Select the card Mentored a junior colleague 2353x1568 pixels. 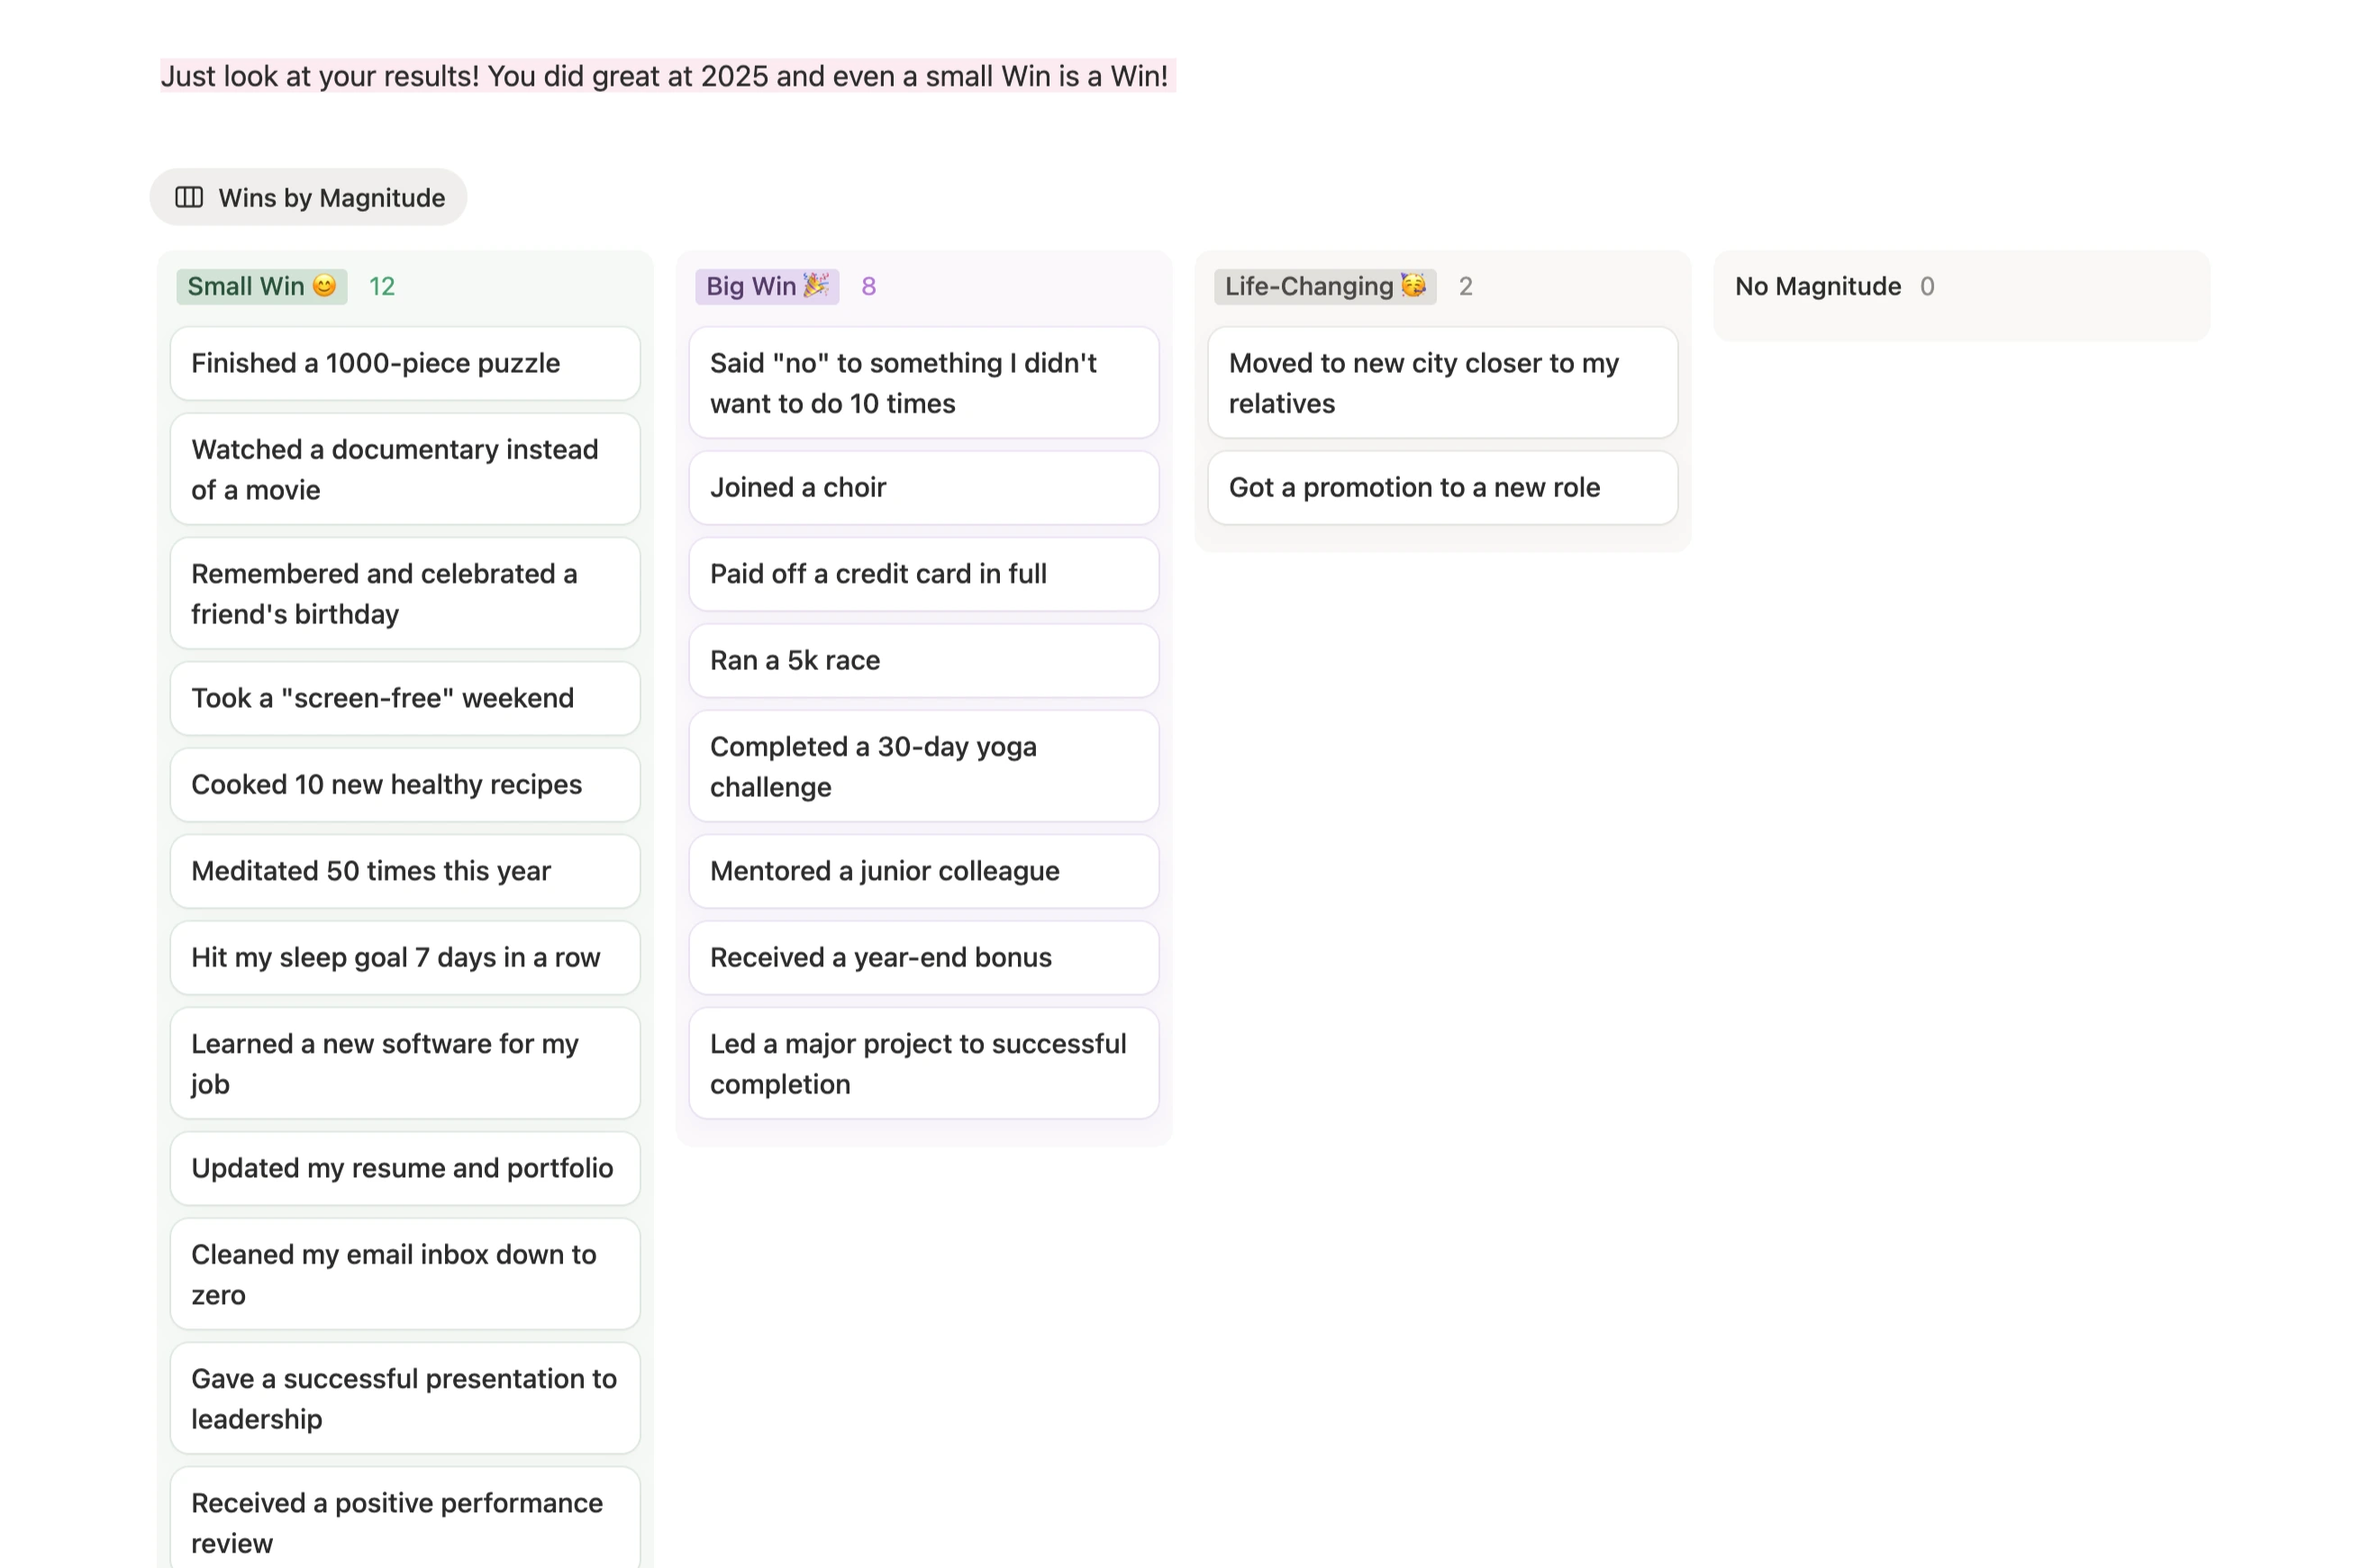(x=922, y=871)
